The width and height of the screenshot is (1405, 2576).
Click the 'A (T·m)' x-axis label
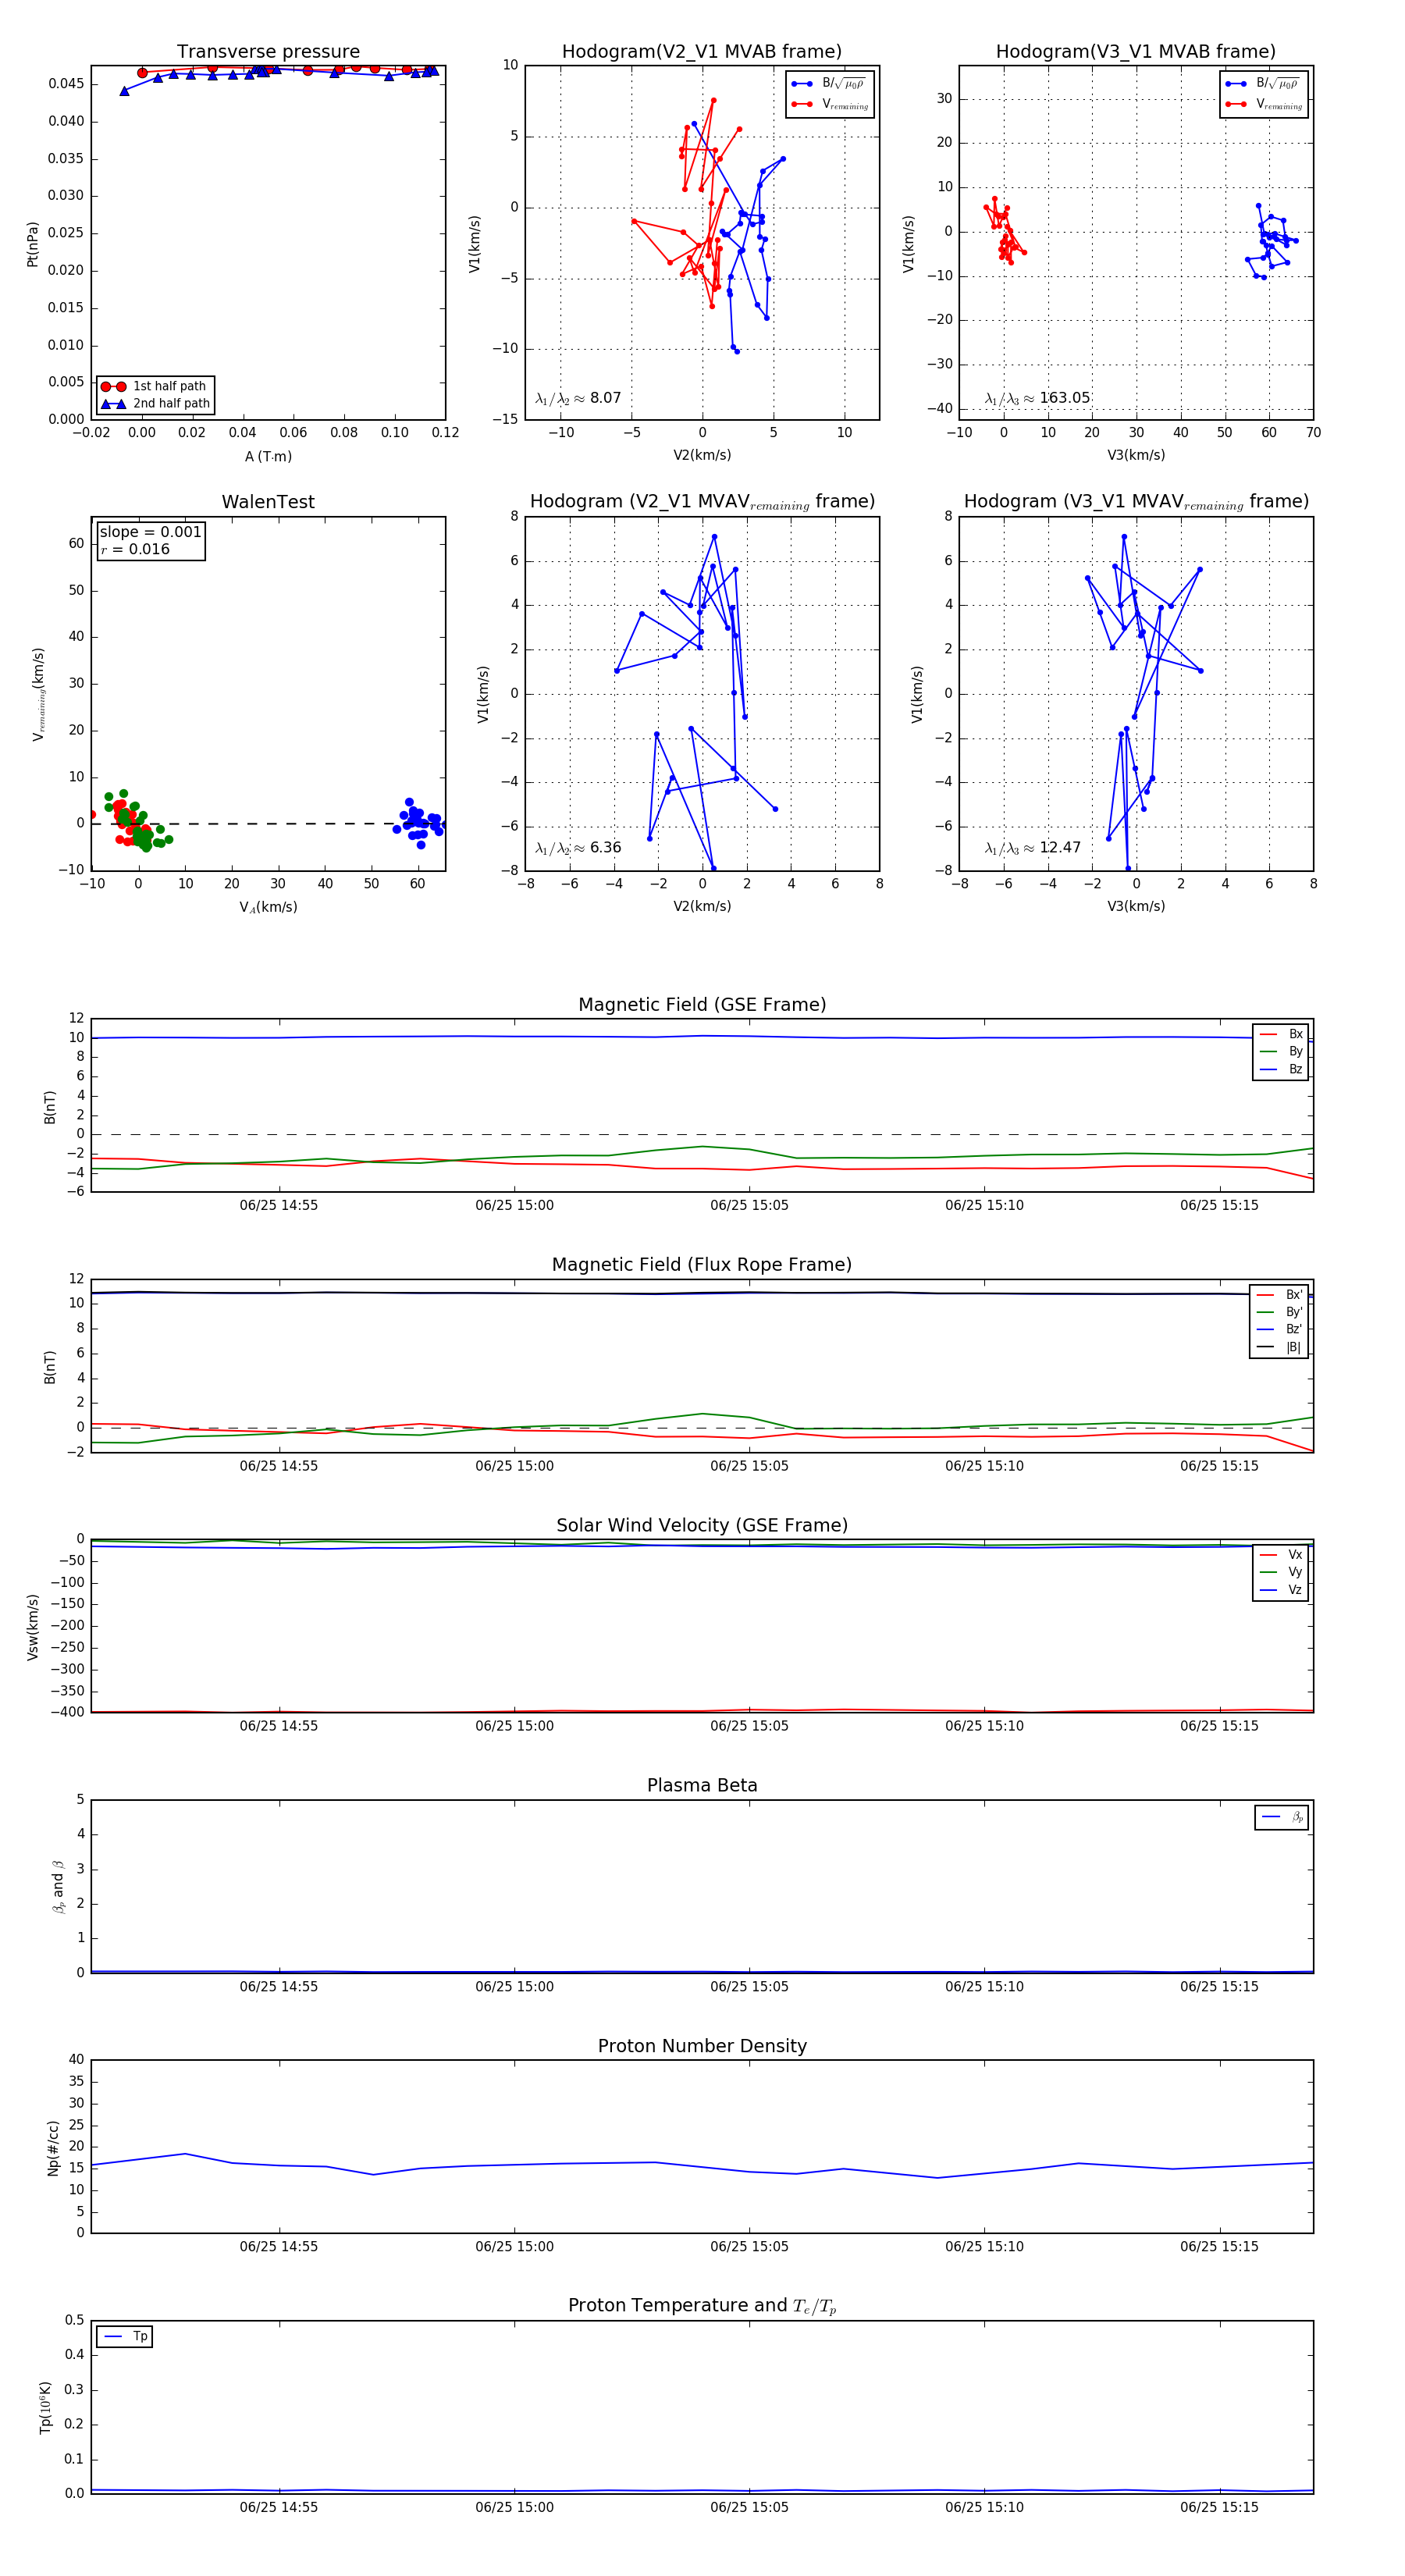268,457
